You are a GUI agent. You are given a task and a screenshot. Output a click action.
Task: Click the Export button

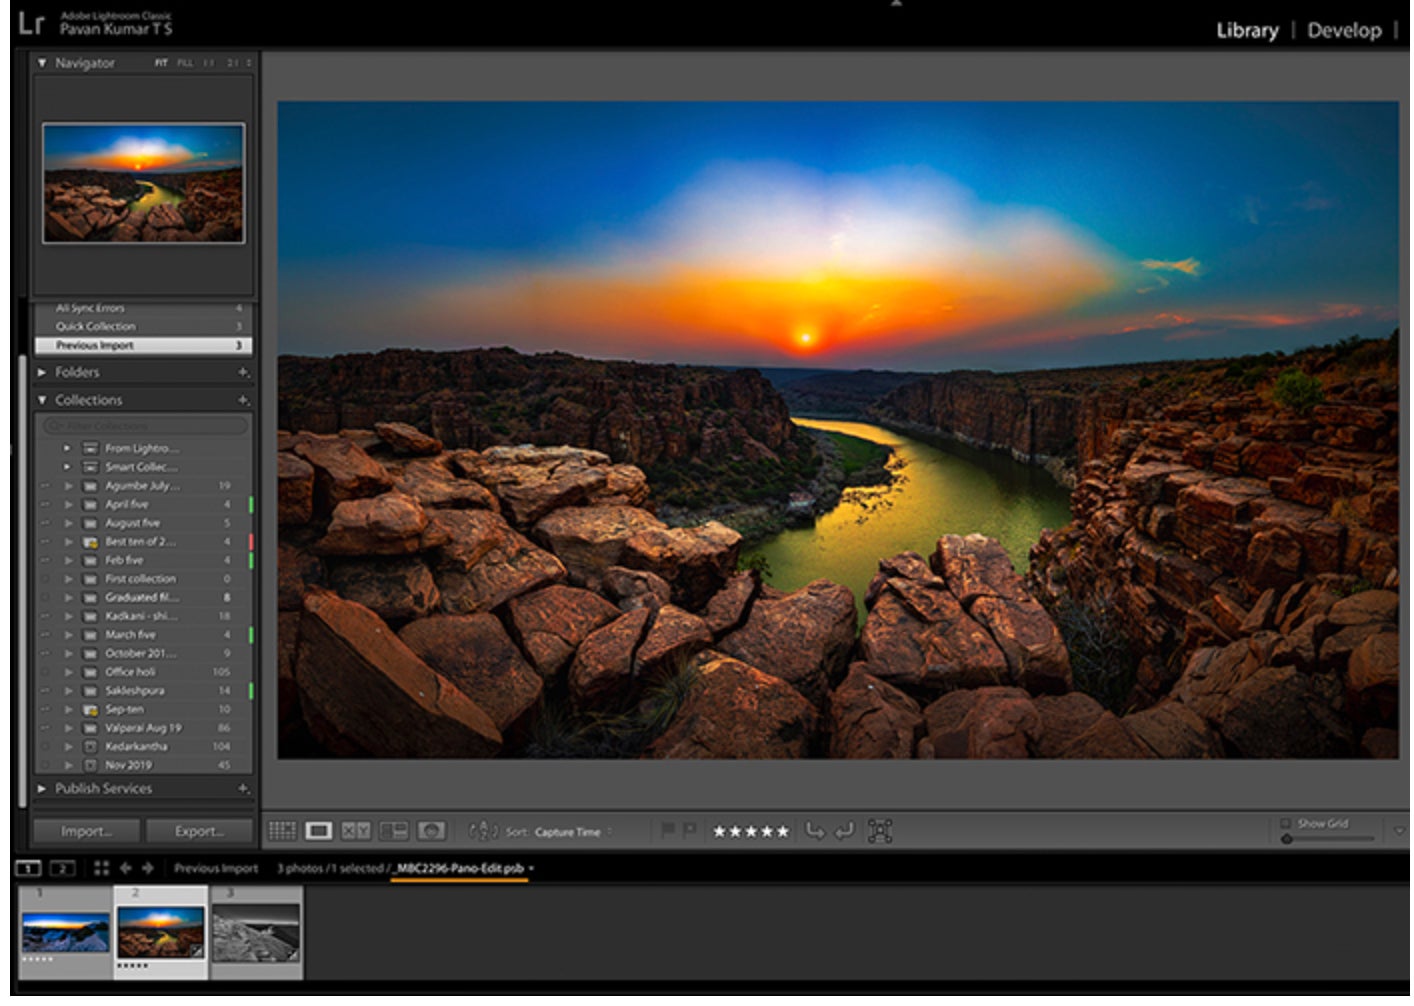(x=199, y=831)
